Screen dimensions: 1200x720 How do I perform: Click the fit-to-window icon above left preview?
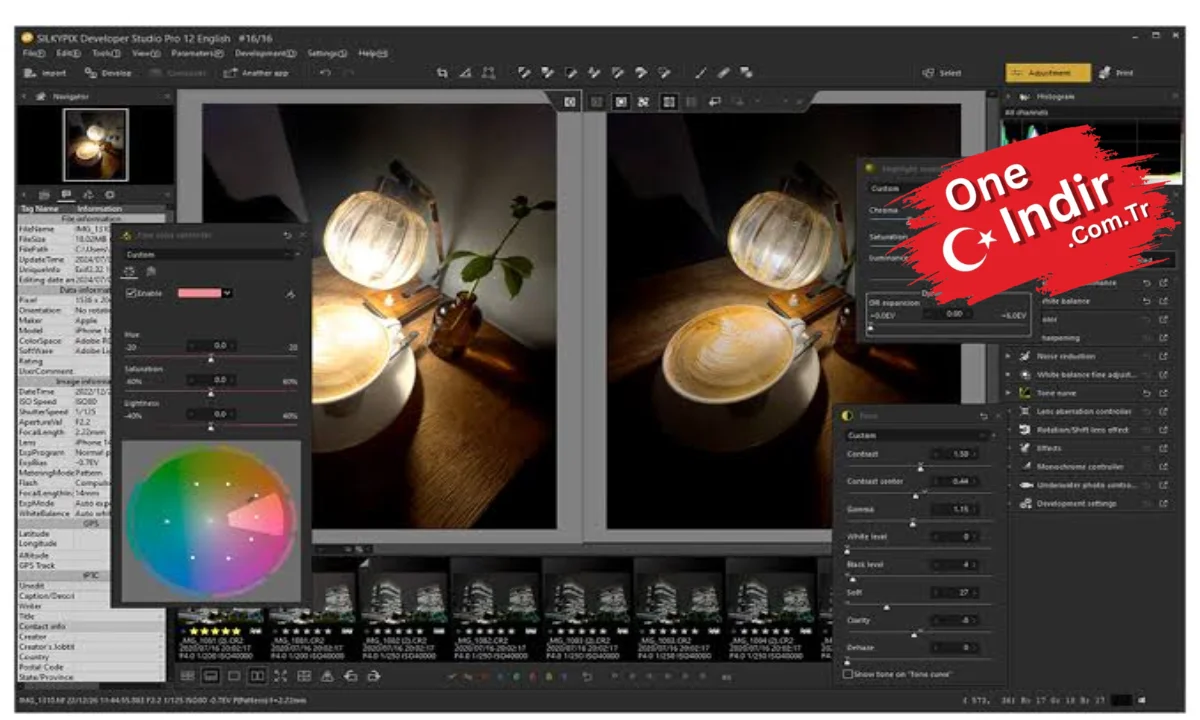tap(570, 101)
